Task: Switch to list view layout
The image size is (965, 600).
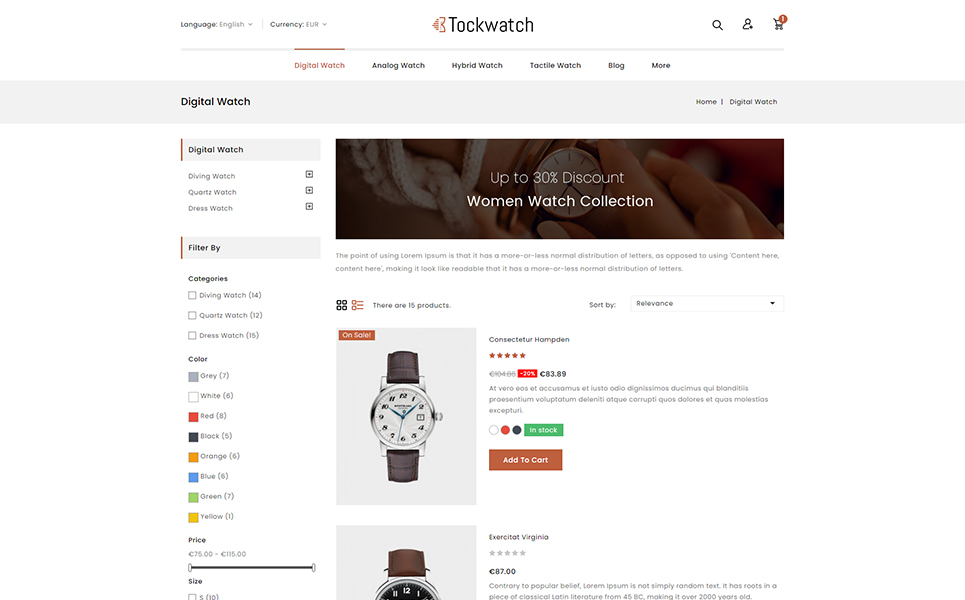Action: pos(358,305)
